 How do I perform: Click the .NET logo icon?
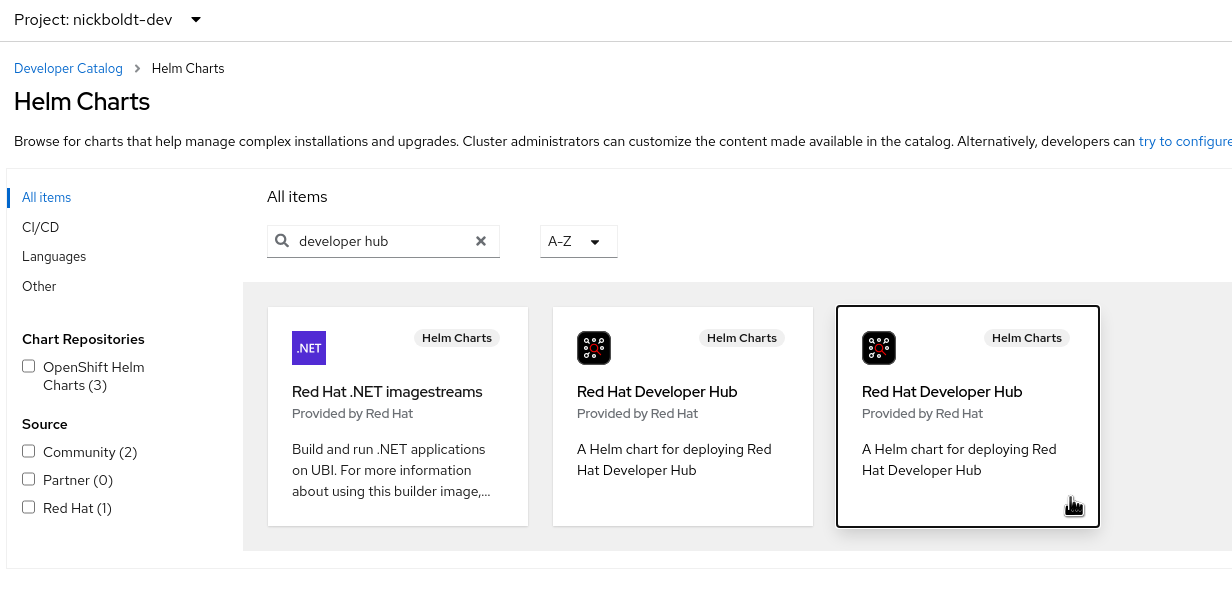[309, 348]
